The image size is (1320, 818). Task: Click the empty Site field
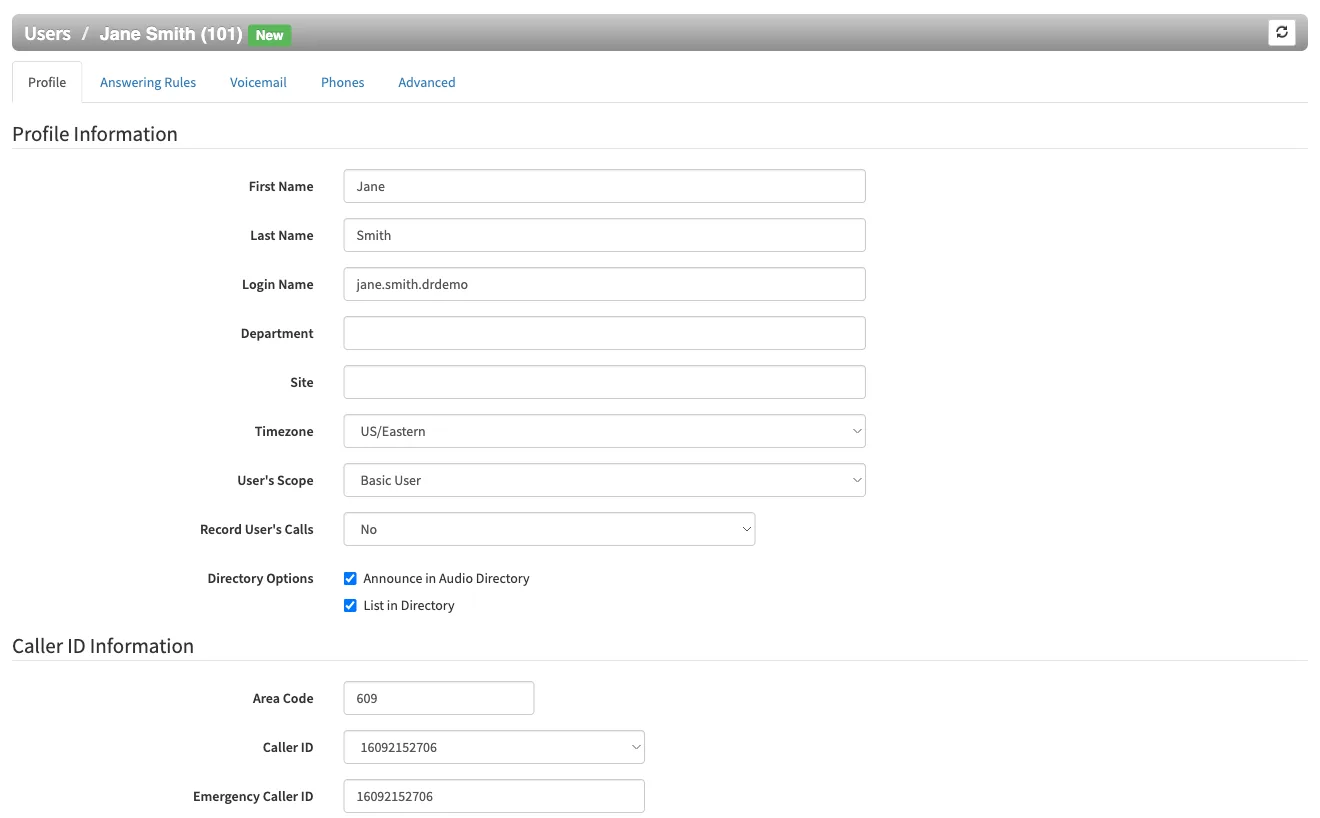click(604, 382)
